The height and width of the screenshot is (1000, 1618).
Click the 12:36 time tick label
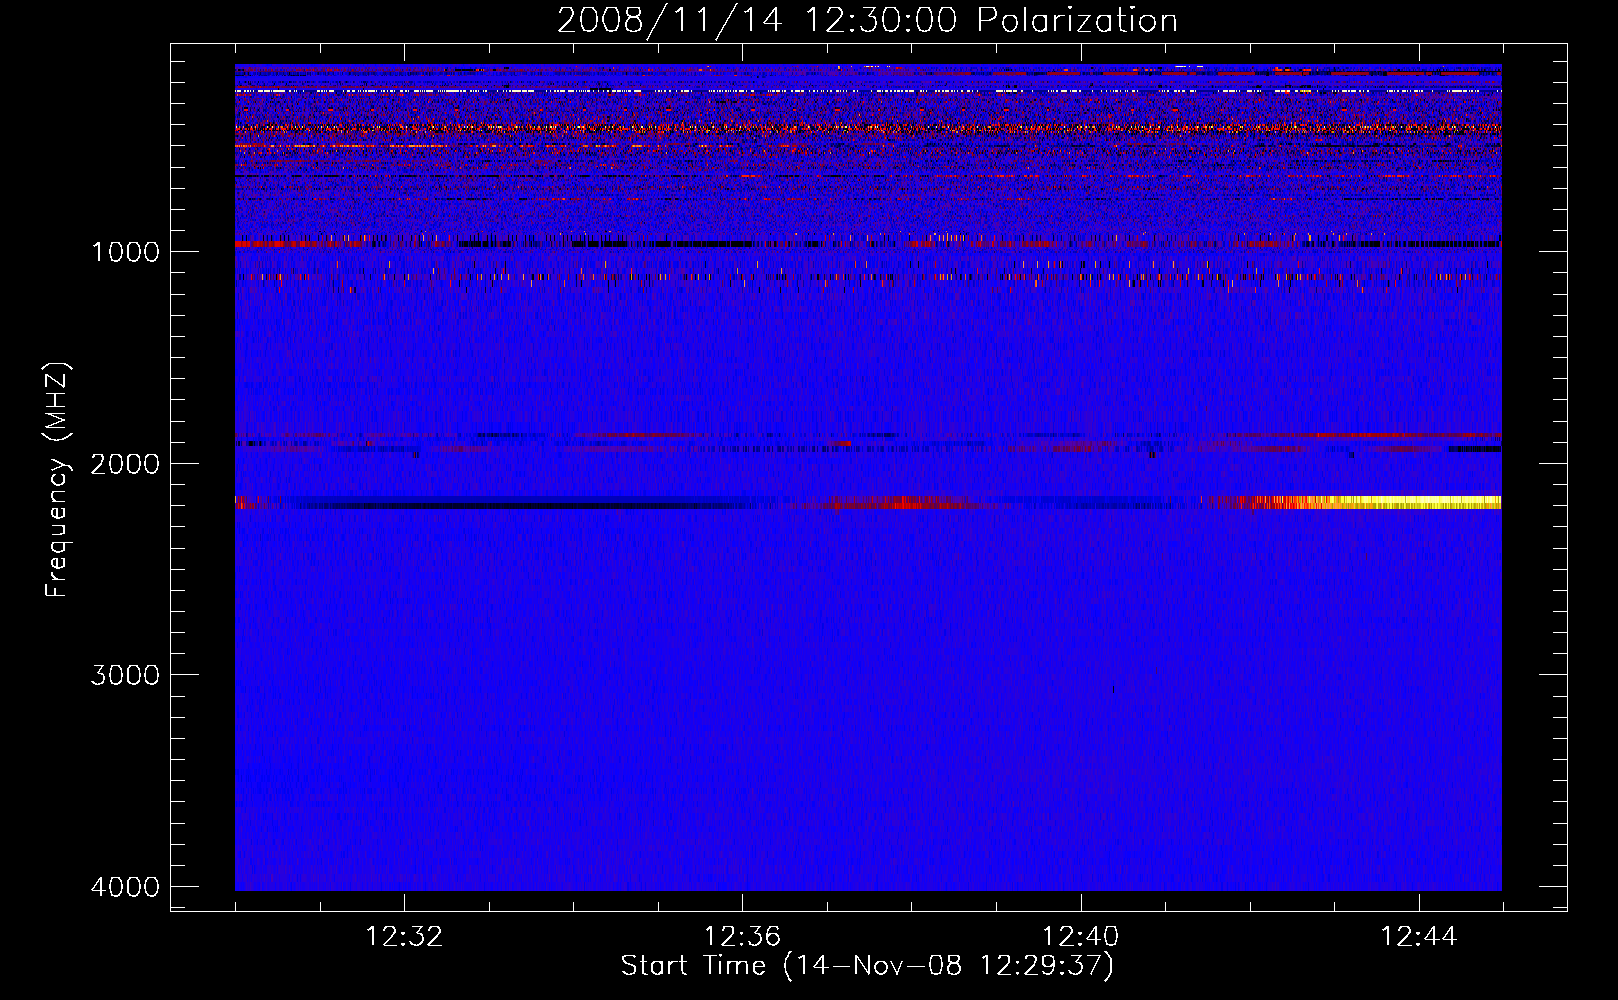(x=742, y=937)
